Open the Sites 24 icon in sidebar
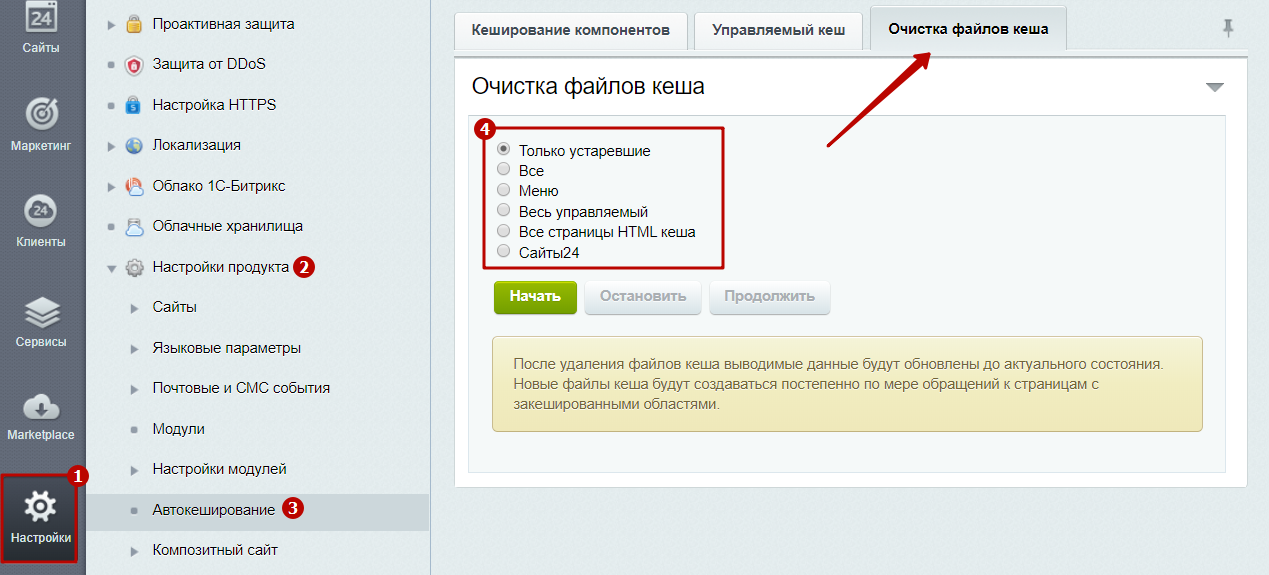1269x575 pixels. (x=41, y=18)
